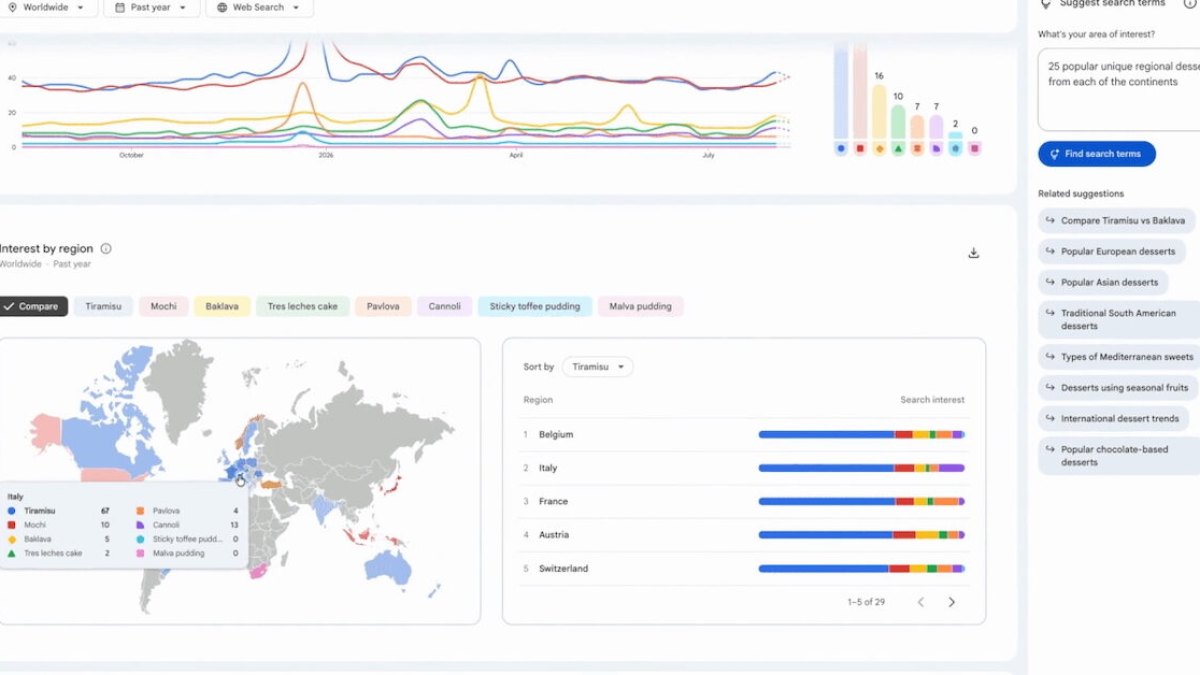1200x675 pixels.
Task: Select the Baklava filter chip
Action: point(222,306)
